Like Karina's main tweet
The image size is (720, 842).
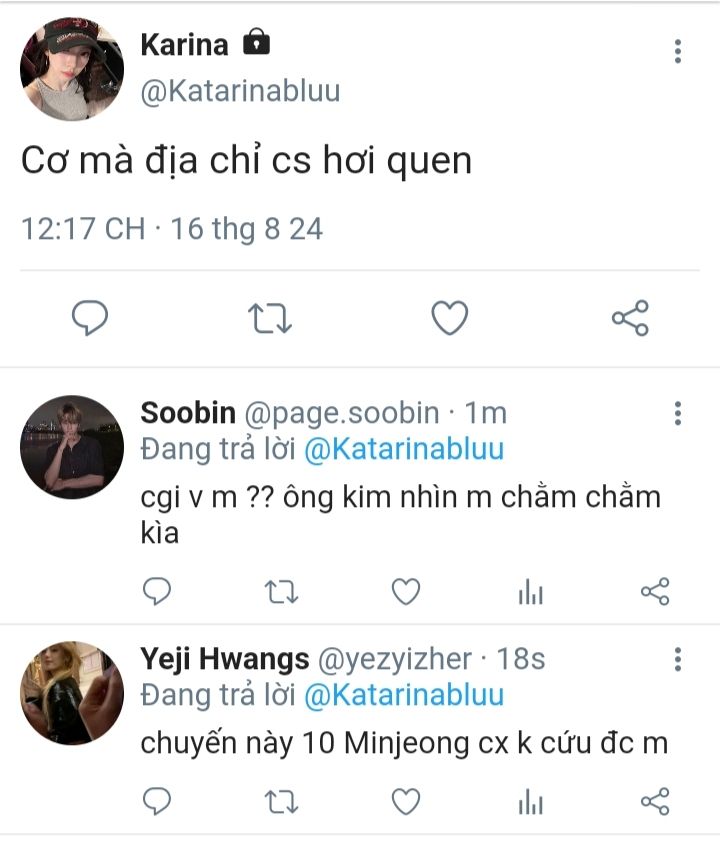point(450,318)
